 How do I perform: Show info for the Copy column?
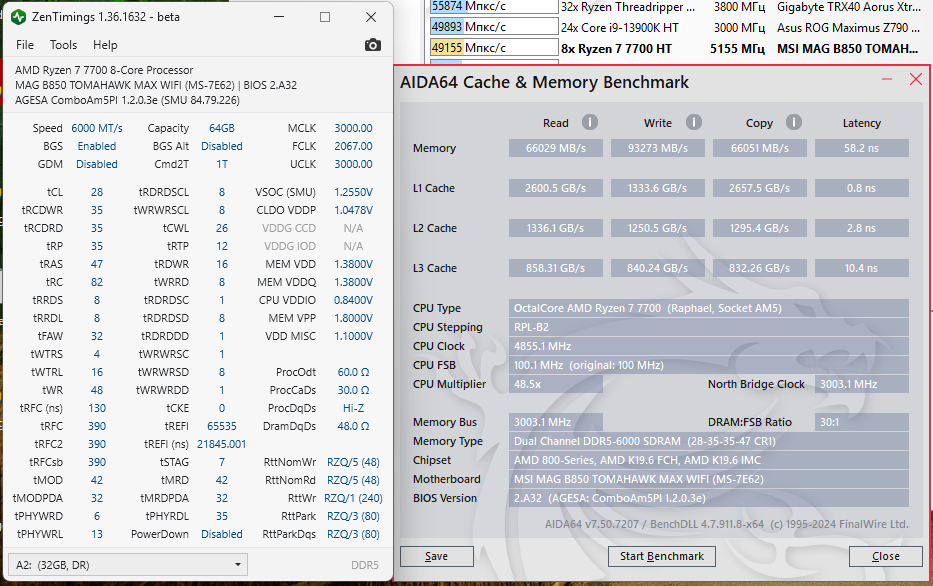click(794, 123)
